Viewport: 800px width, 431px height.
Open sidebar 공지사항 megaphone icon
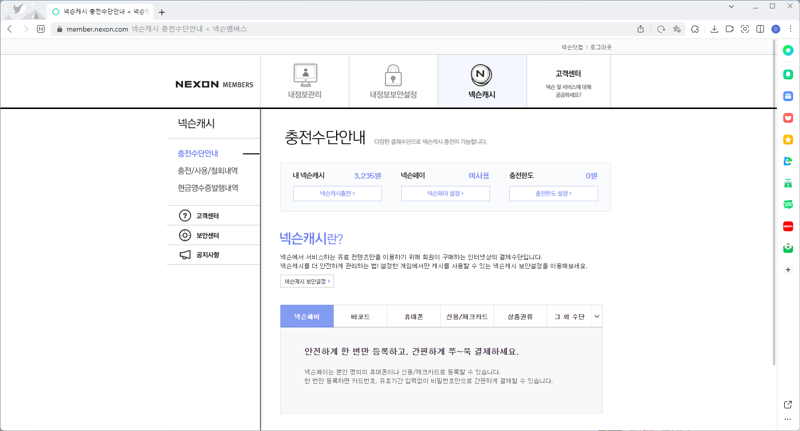185,255
